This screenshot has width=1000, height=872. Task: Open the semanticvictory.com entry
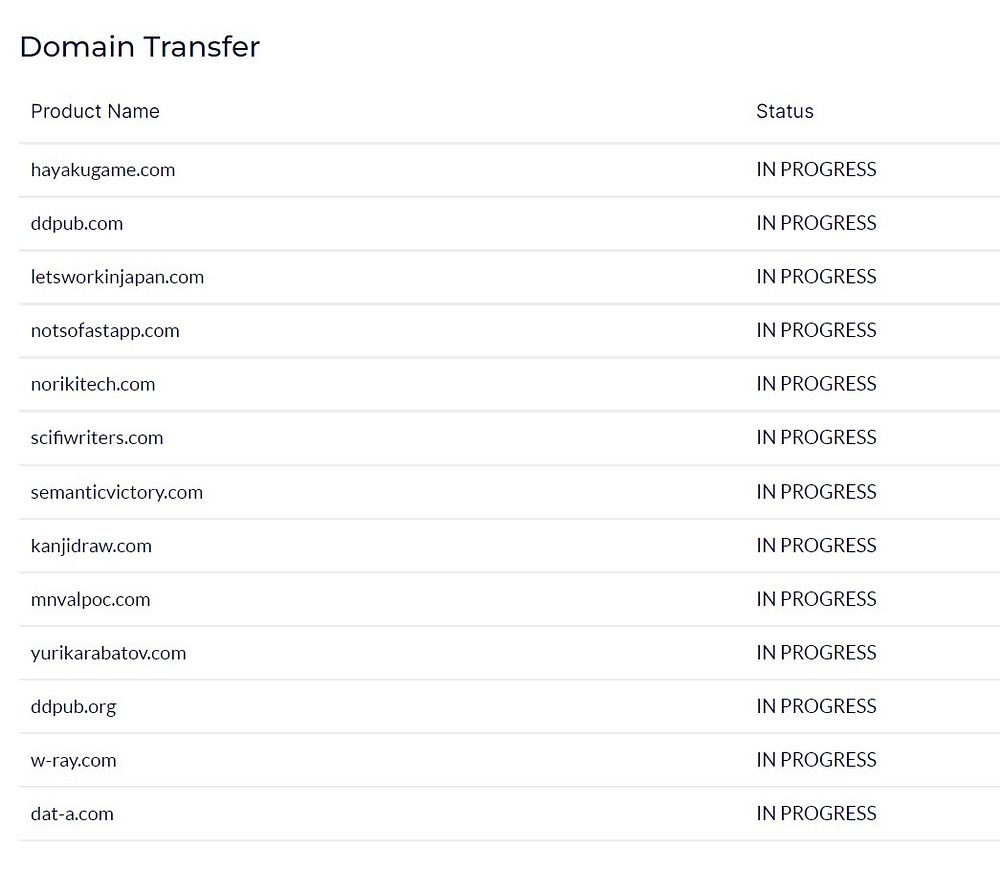(117, 492)
